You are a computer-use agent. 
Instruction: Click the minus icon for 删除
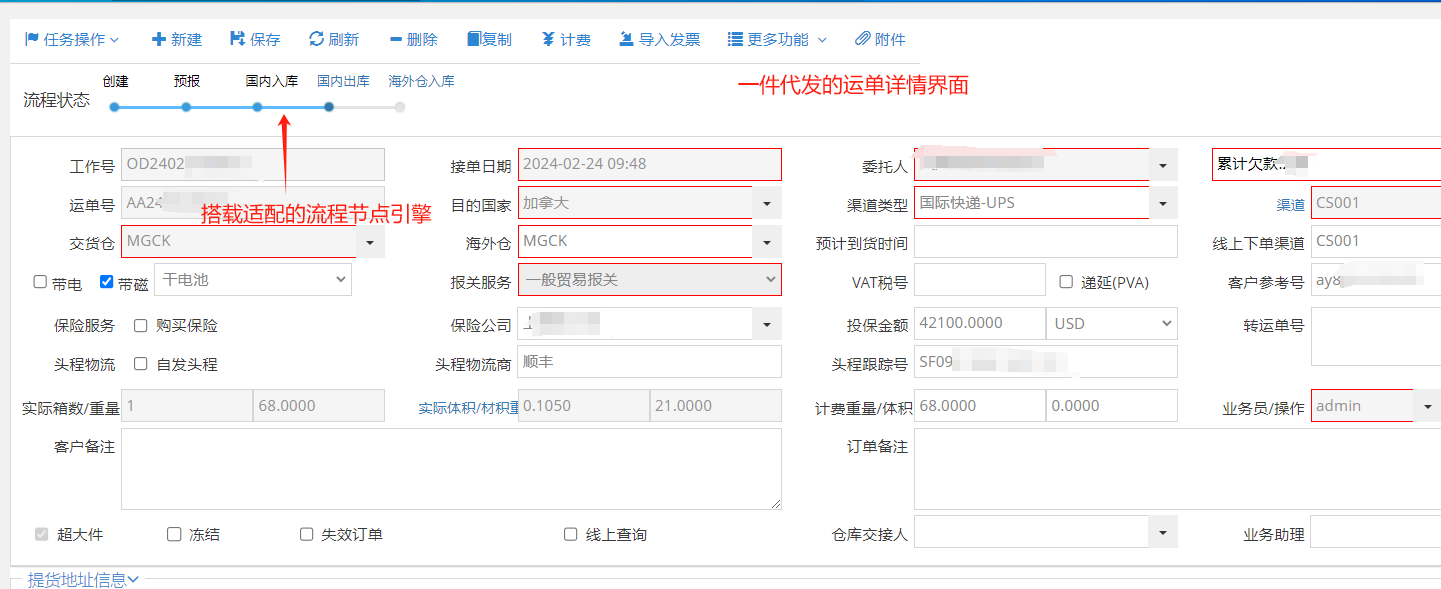(x=396, y=40)
